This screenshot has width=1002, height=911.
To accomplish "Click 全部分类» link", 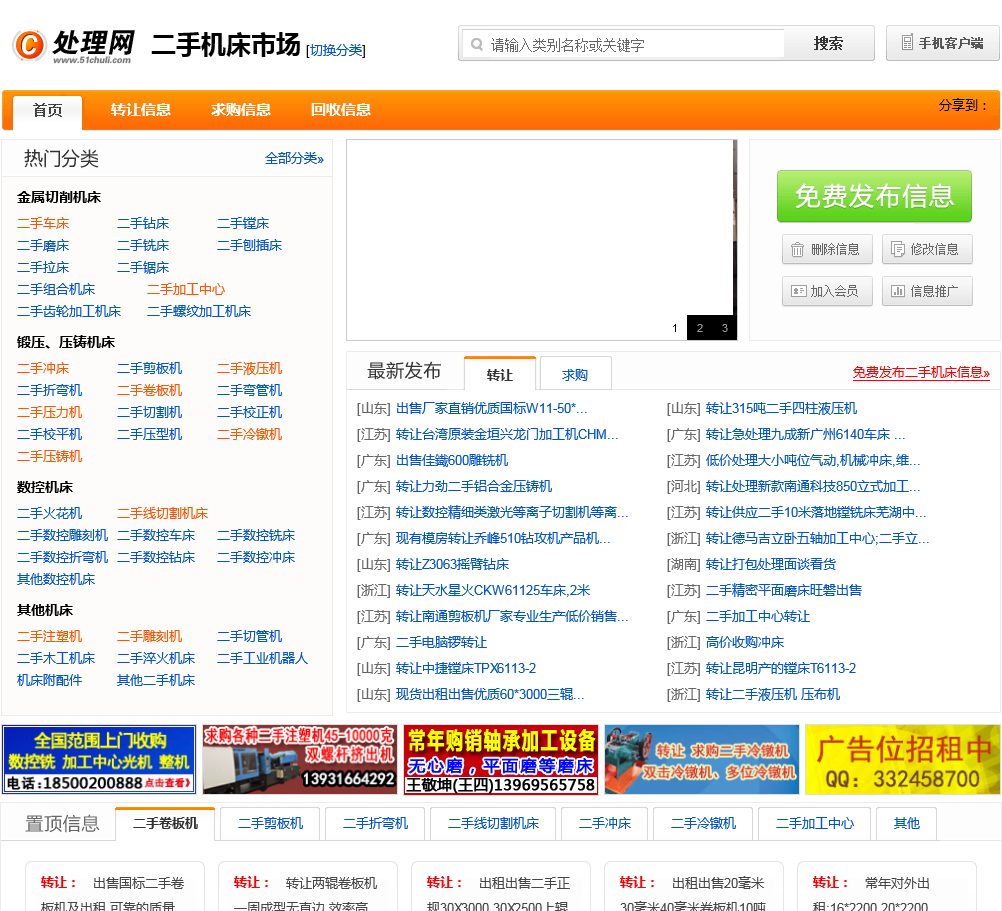I will [x=294, y=158].
